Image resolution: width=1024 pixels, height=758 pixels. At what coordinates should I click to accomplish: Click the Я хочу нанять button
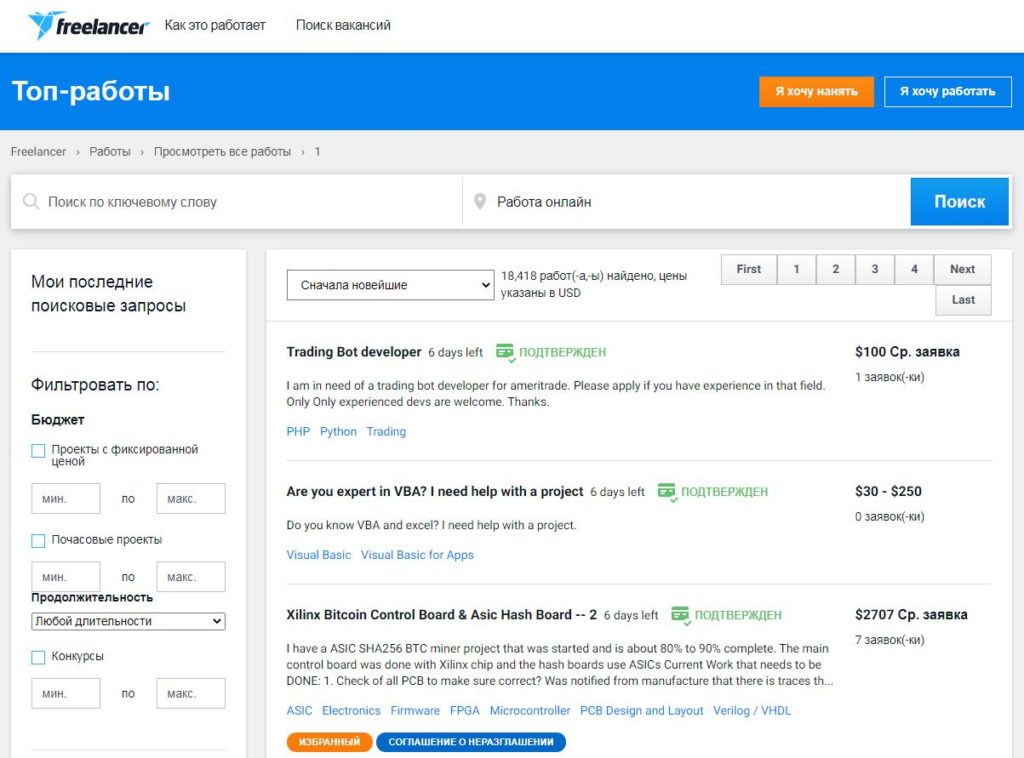pyautogui.click(x=816, y=91)
